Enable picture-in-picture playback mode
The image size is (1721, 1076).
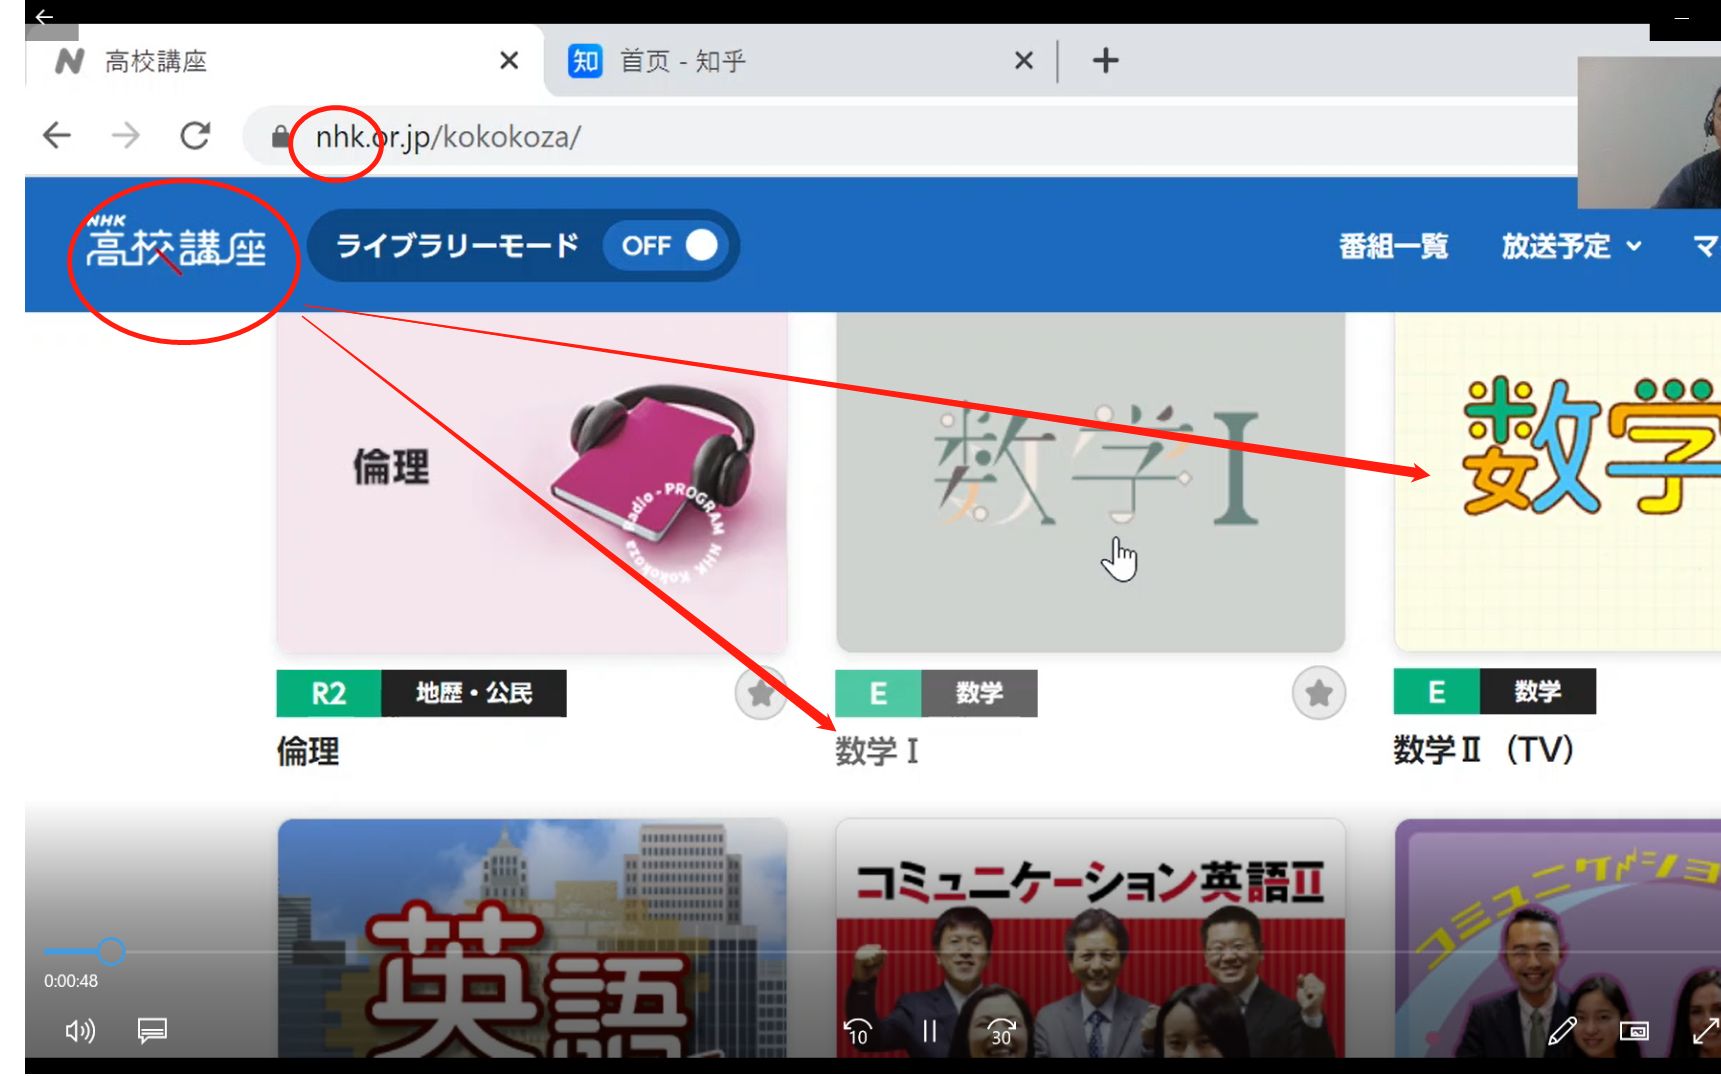[1634, 1031]
